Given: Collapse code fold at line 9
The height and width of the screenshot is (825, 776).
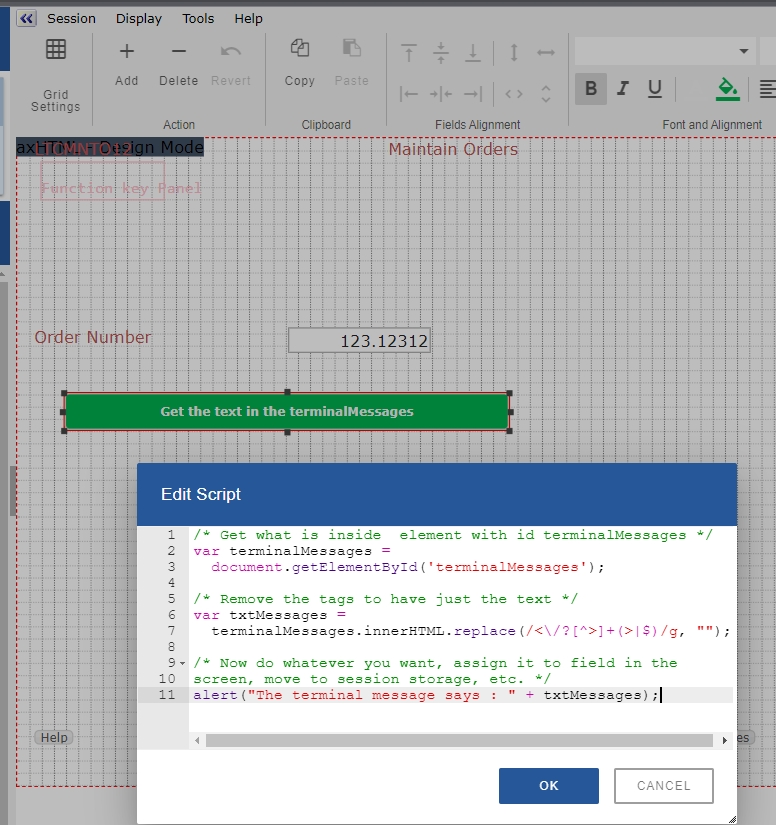Looking at the screenshot, I should click(181, 663).
